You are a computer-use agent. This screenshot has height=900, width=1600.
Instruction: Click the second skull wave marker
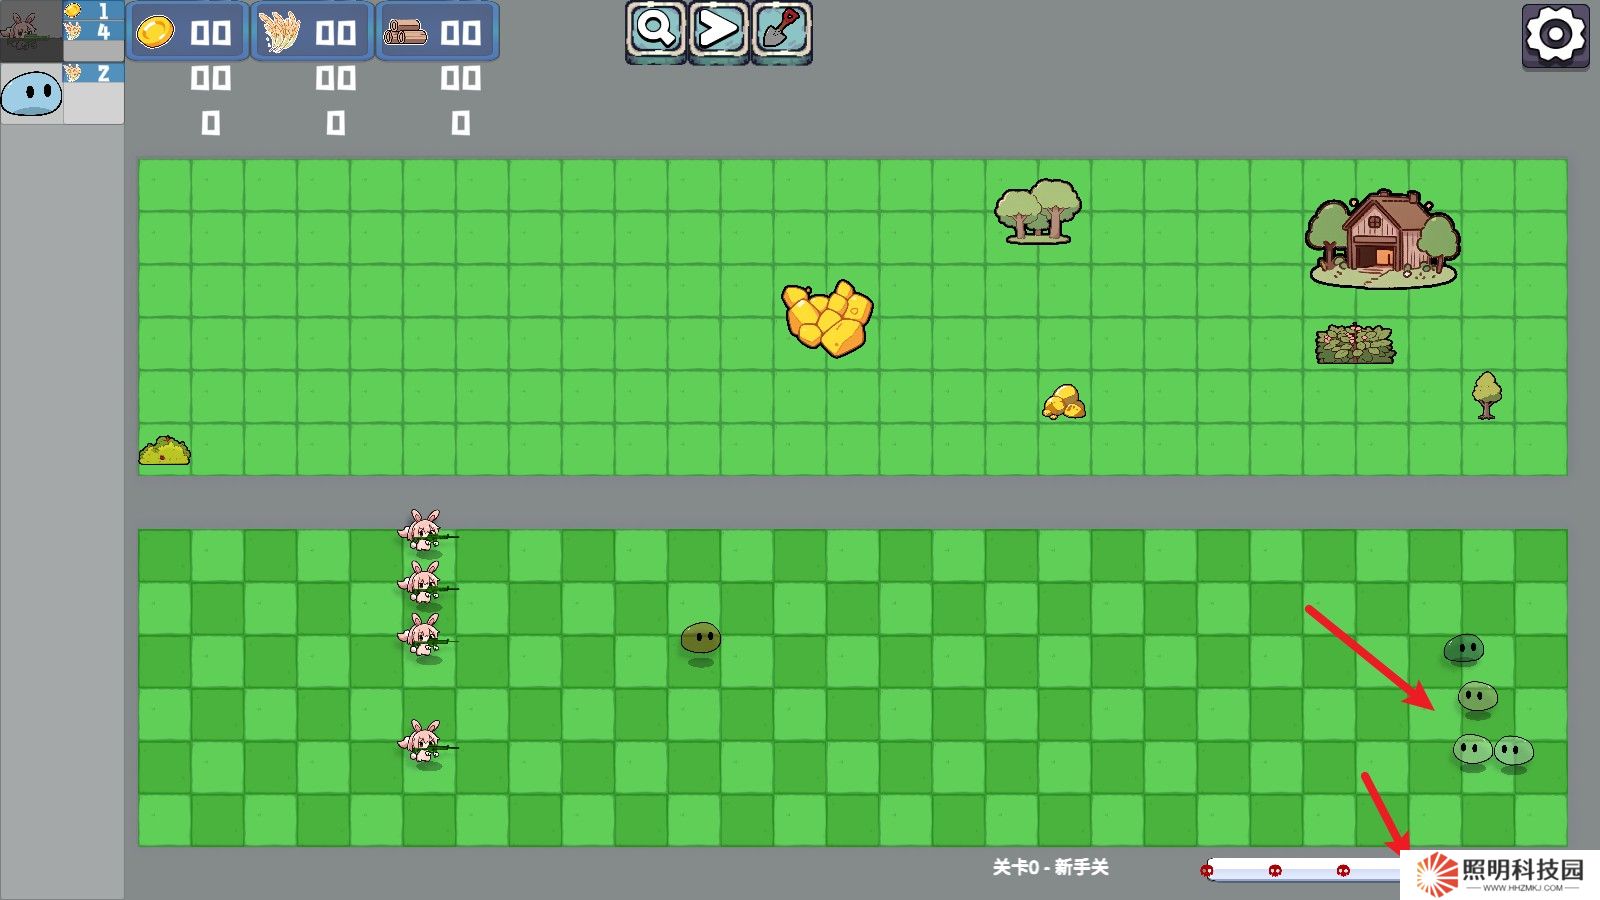tap(1275, 871)
